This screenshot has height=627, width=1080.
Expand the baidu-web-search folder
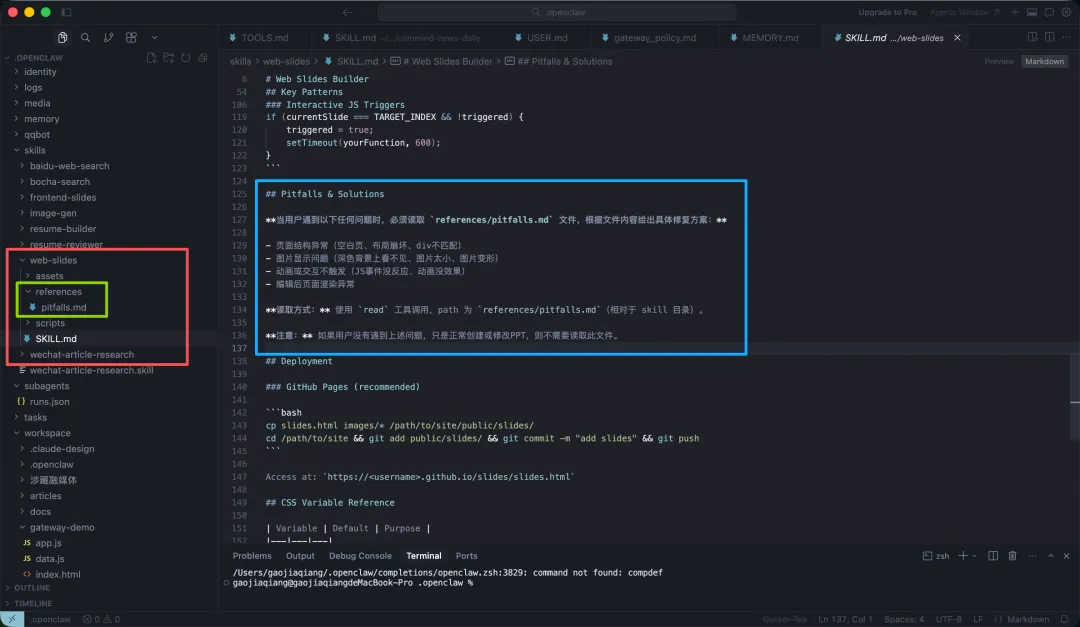pos(69,166)
